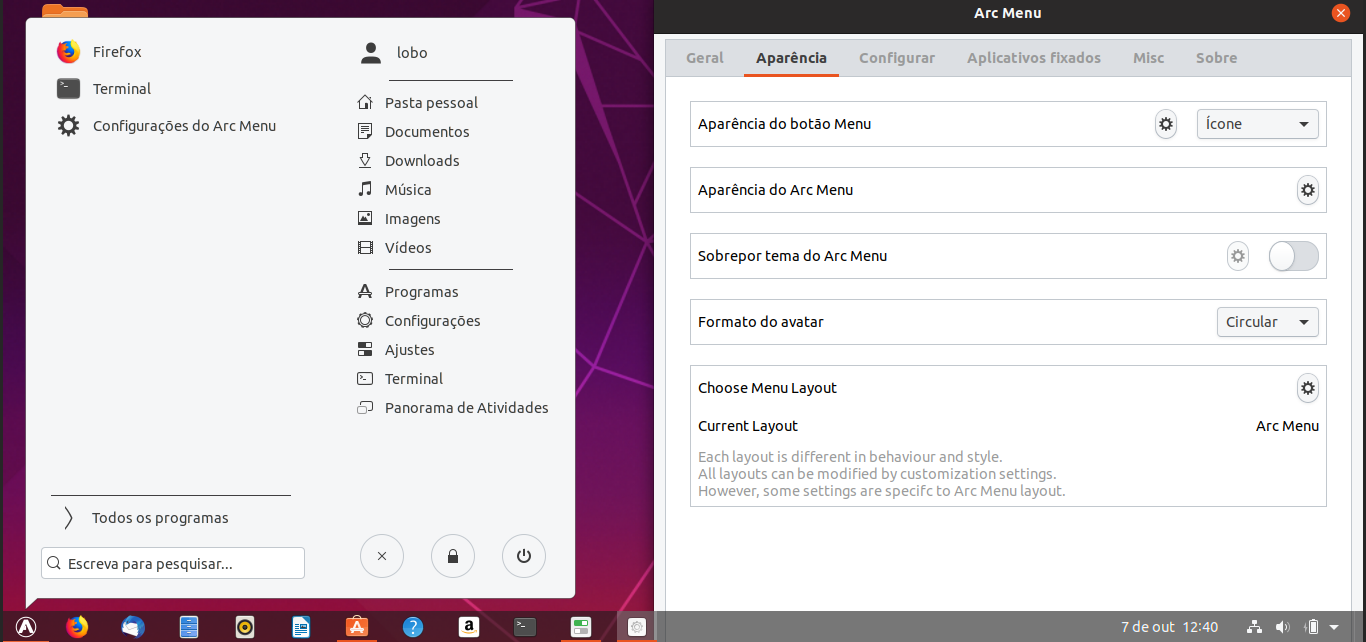Open Terminal from the Arc Menu shortcuts
1366x642 pixels.
(120, 88)
